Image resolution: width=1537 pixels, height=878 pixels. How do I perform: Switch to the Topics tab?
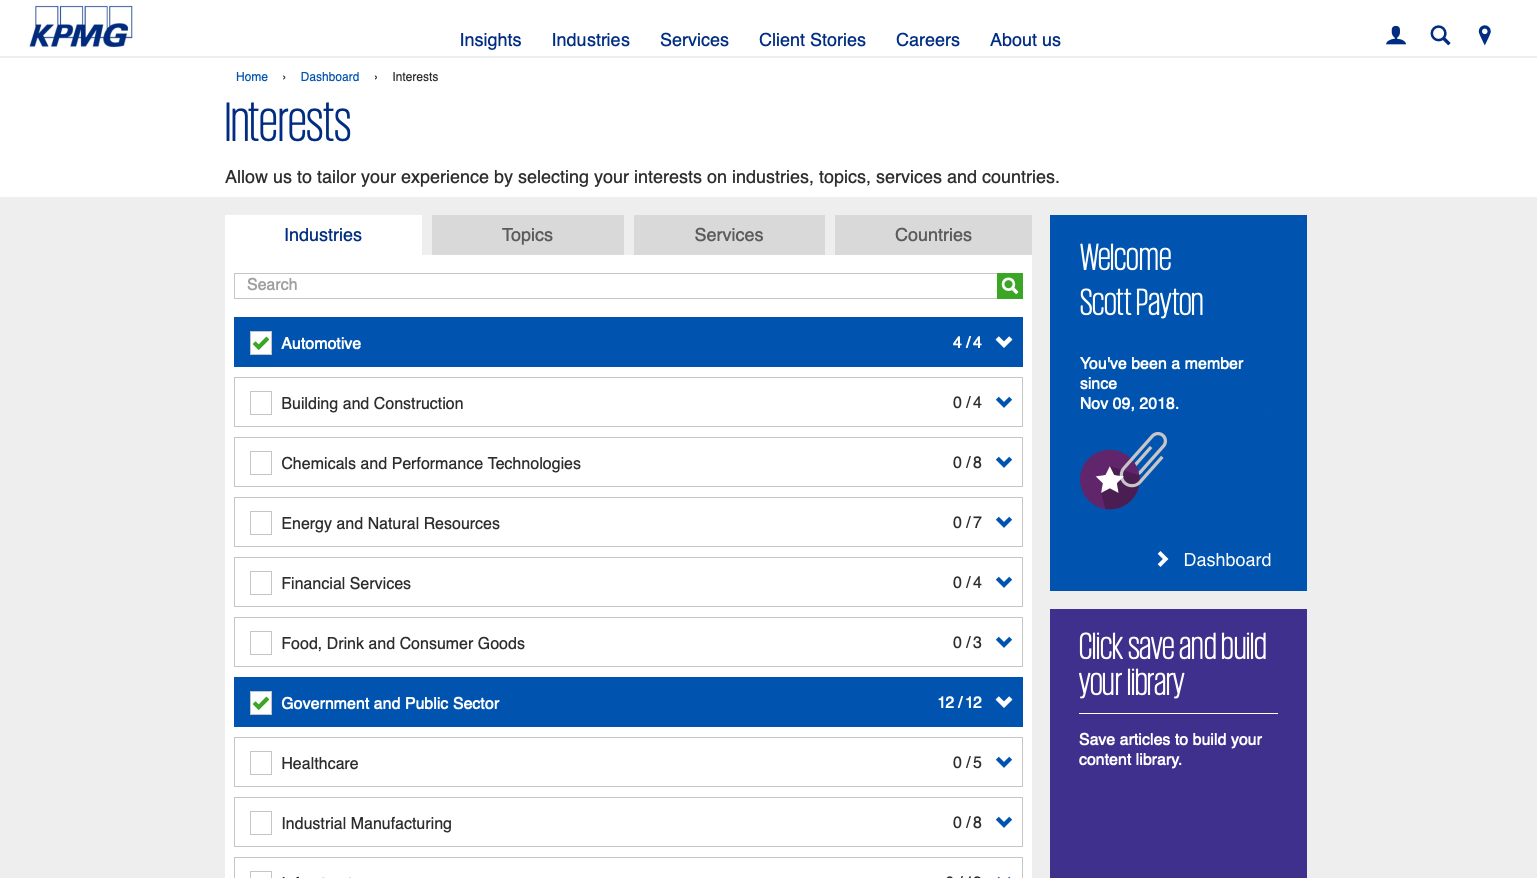[527, 235]
